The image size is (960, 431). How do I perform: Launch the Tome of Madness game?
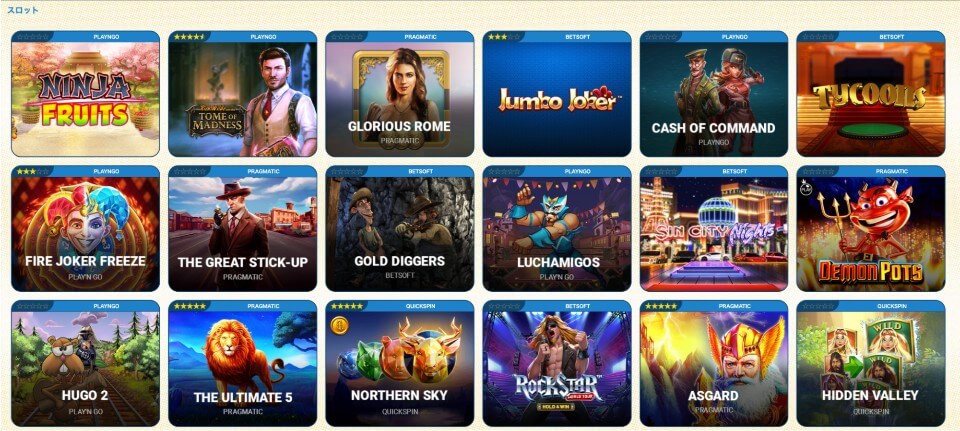coord(242,94)
